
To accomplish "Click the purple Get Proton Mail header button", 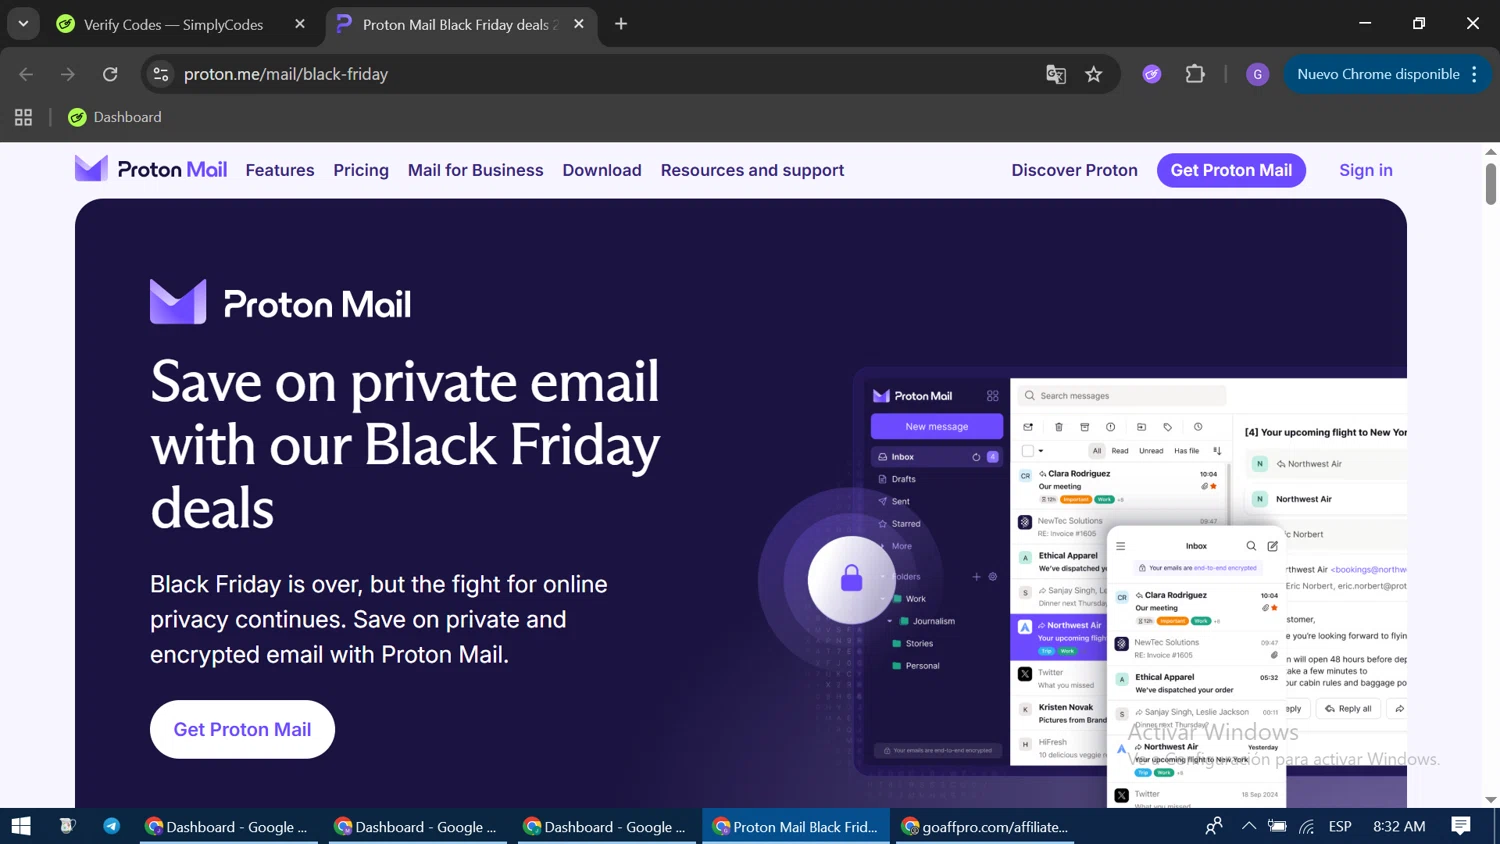I will 1231,170.
